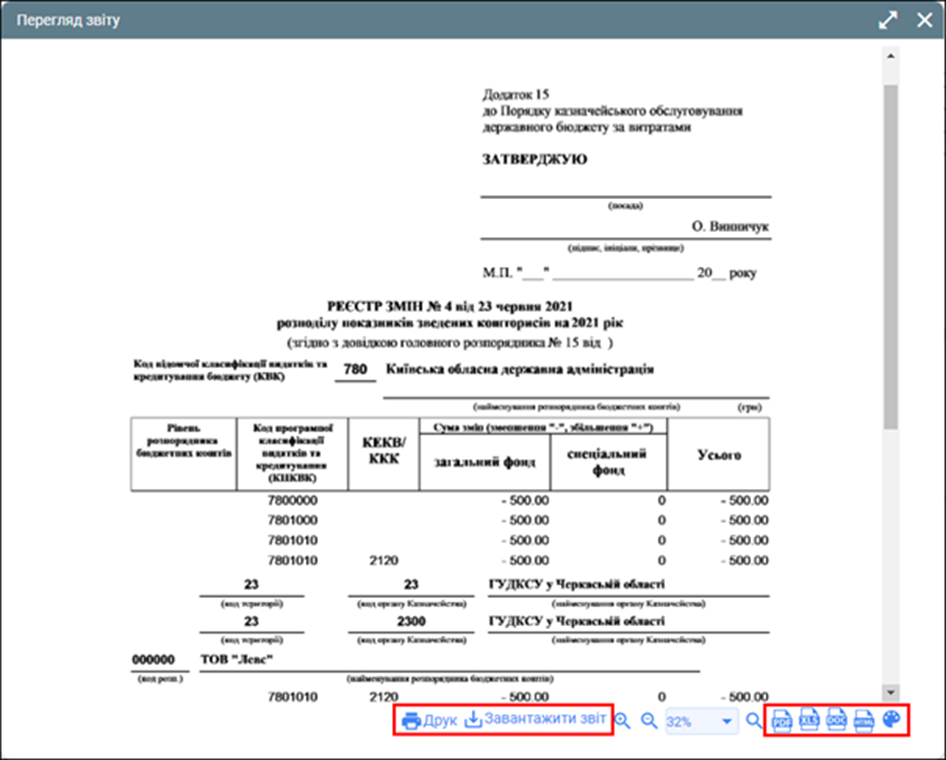The image size is (946, 760).
Task: Click the vertical scrollbar thumb
Action: [890, 250]
